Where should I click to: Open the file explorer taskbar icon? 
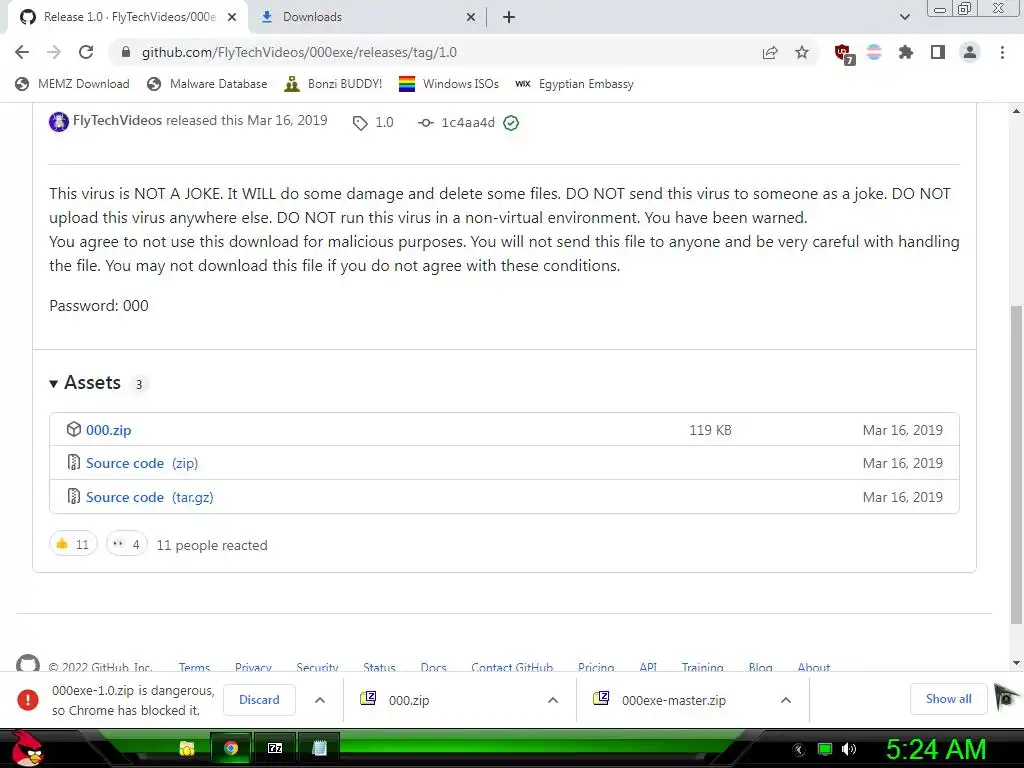click(187, 748)
